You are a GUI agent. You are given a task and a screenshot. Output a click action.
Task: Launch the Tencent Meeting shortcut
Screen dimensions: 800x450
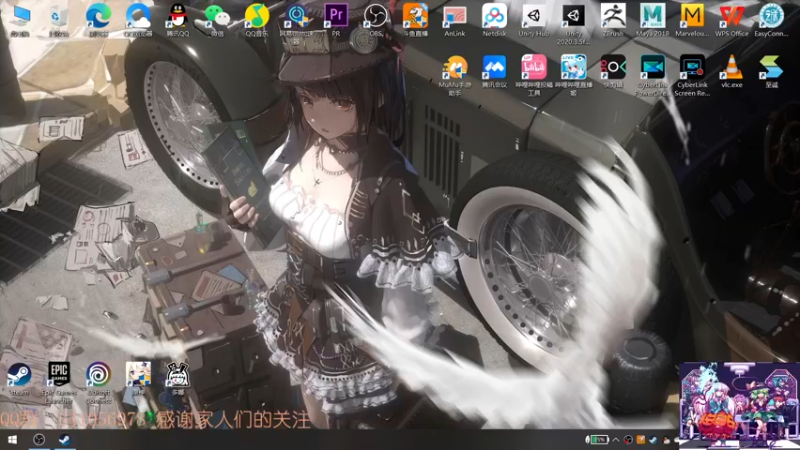point(494,71)
